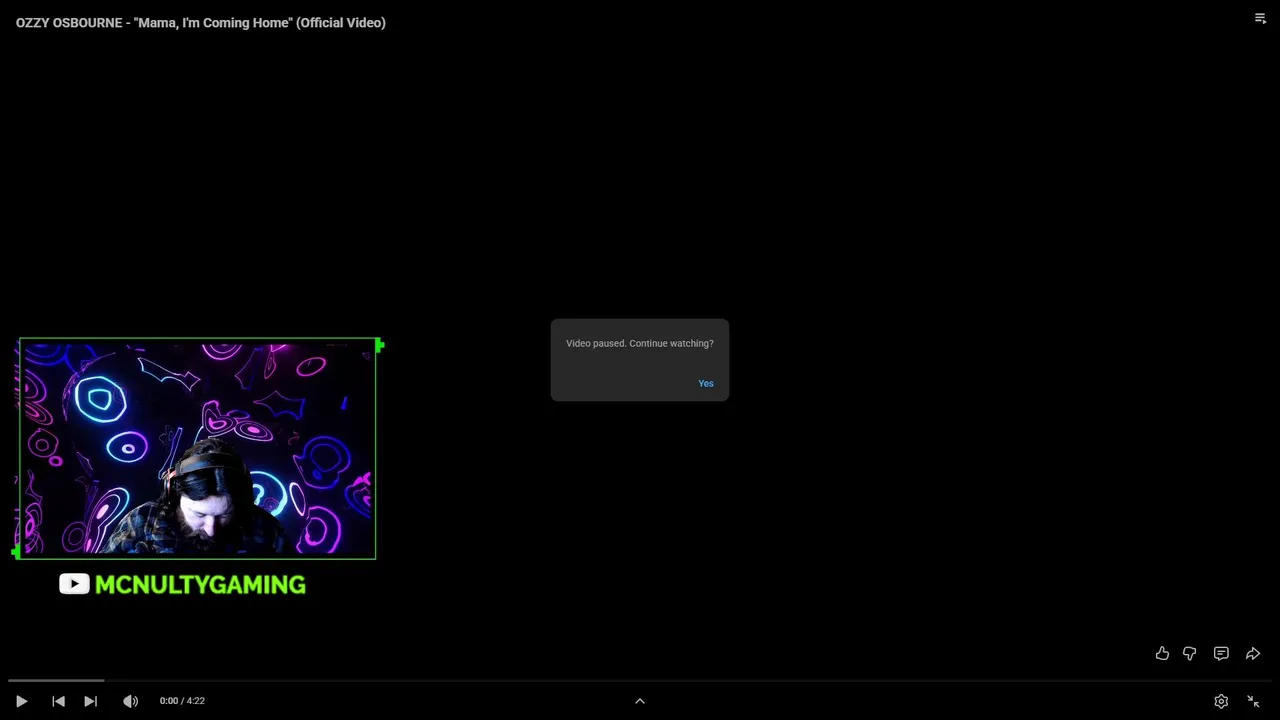Expand the up chevron panel

click(640, 701)
